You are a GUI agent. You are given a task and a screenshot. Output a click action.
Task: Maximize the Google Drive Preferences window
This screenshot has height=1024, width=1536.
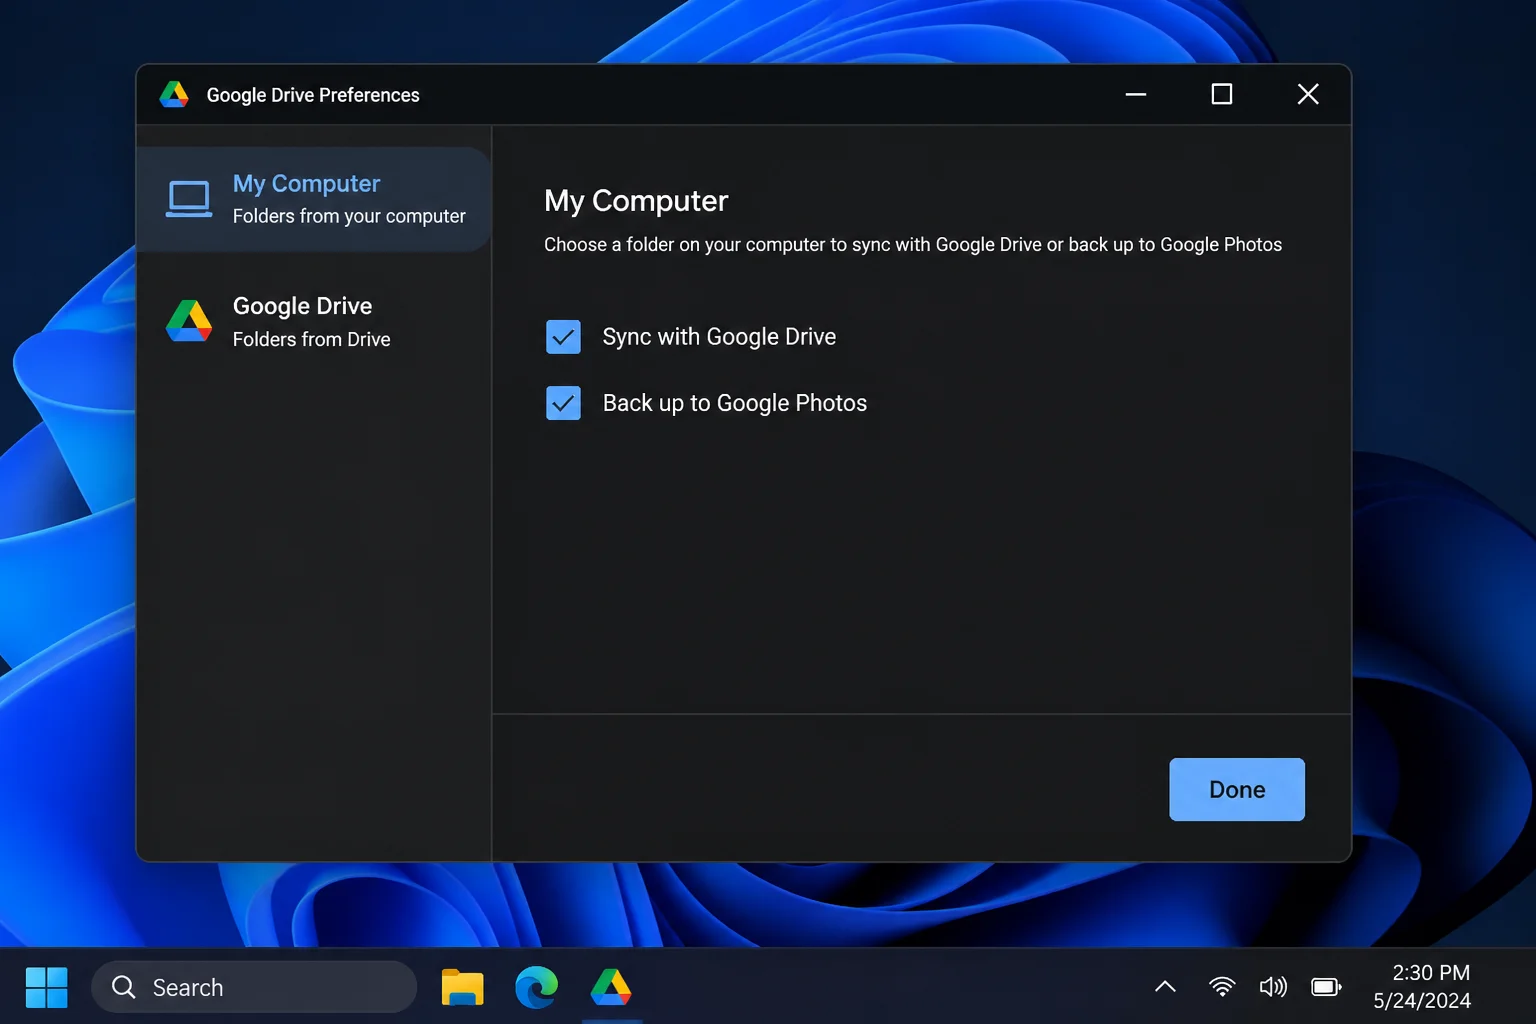[1222, 94]
